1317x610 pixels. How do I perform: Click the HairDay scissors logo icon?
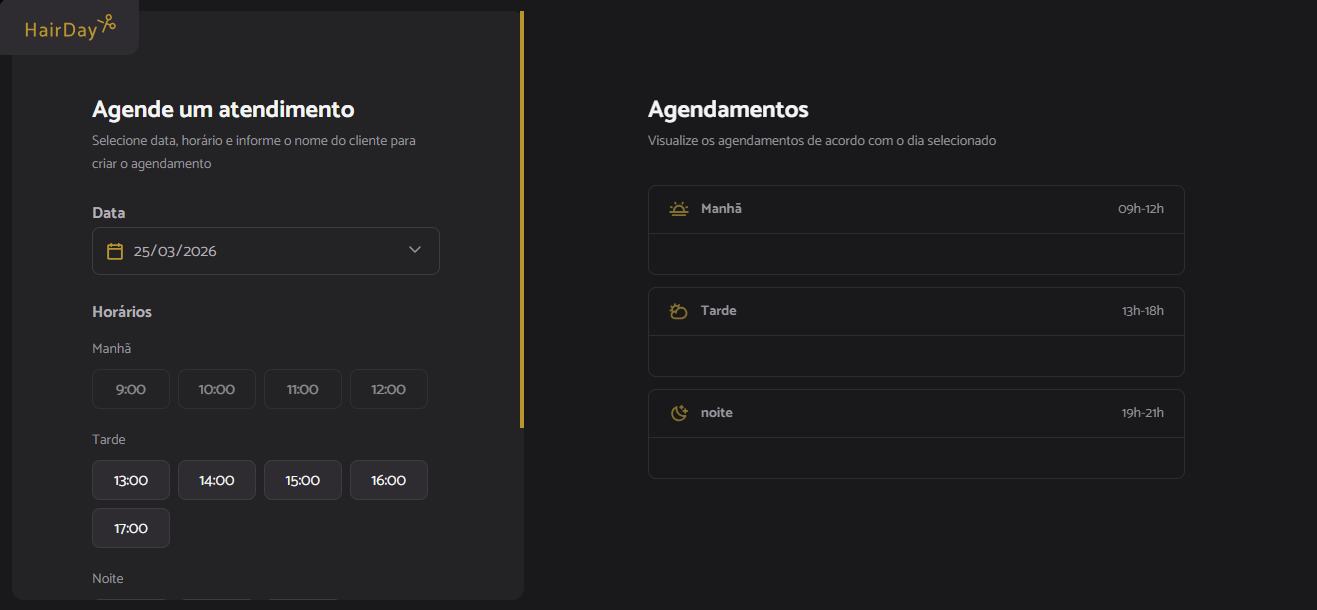click(108, 22)
